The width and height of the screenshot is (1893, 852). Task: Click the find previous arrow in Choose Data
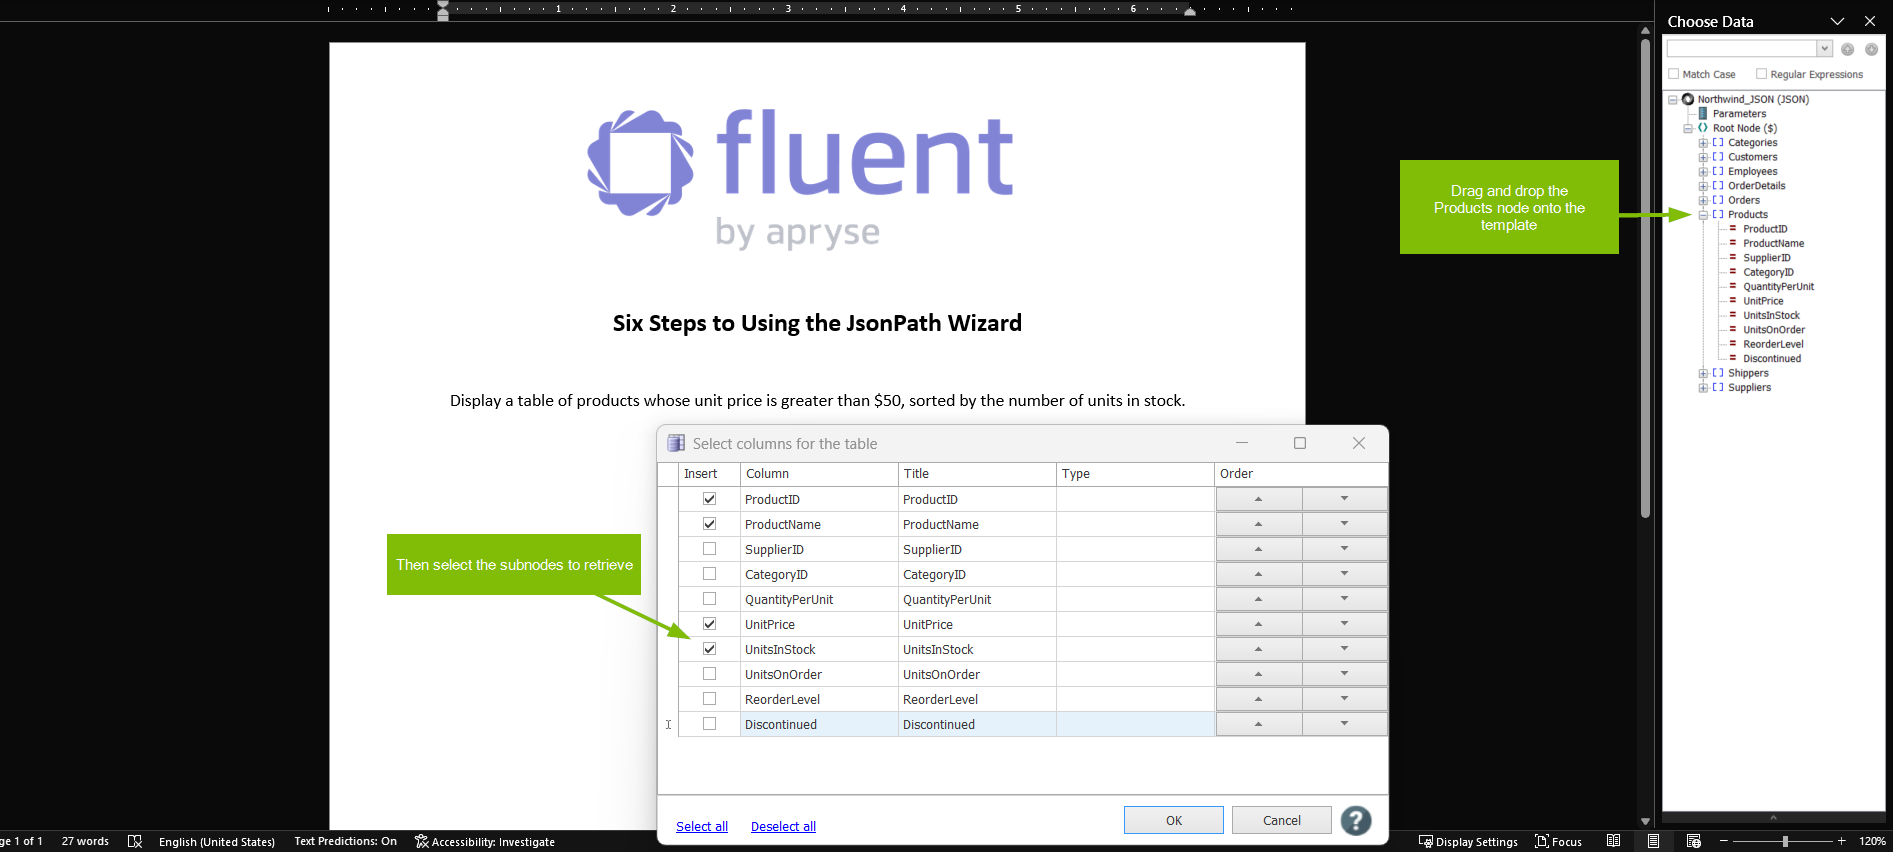tap(1847, 49)
